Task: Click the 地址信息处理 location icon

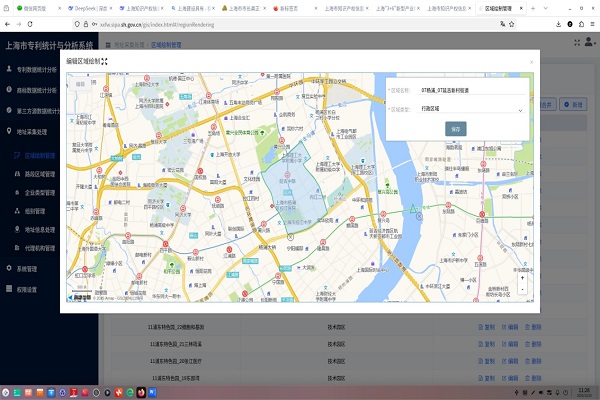Action: click(x=17, y=229)
